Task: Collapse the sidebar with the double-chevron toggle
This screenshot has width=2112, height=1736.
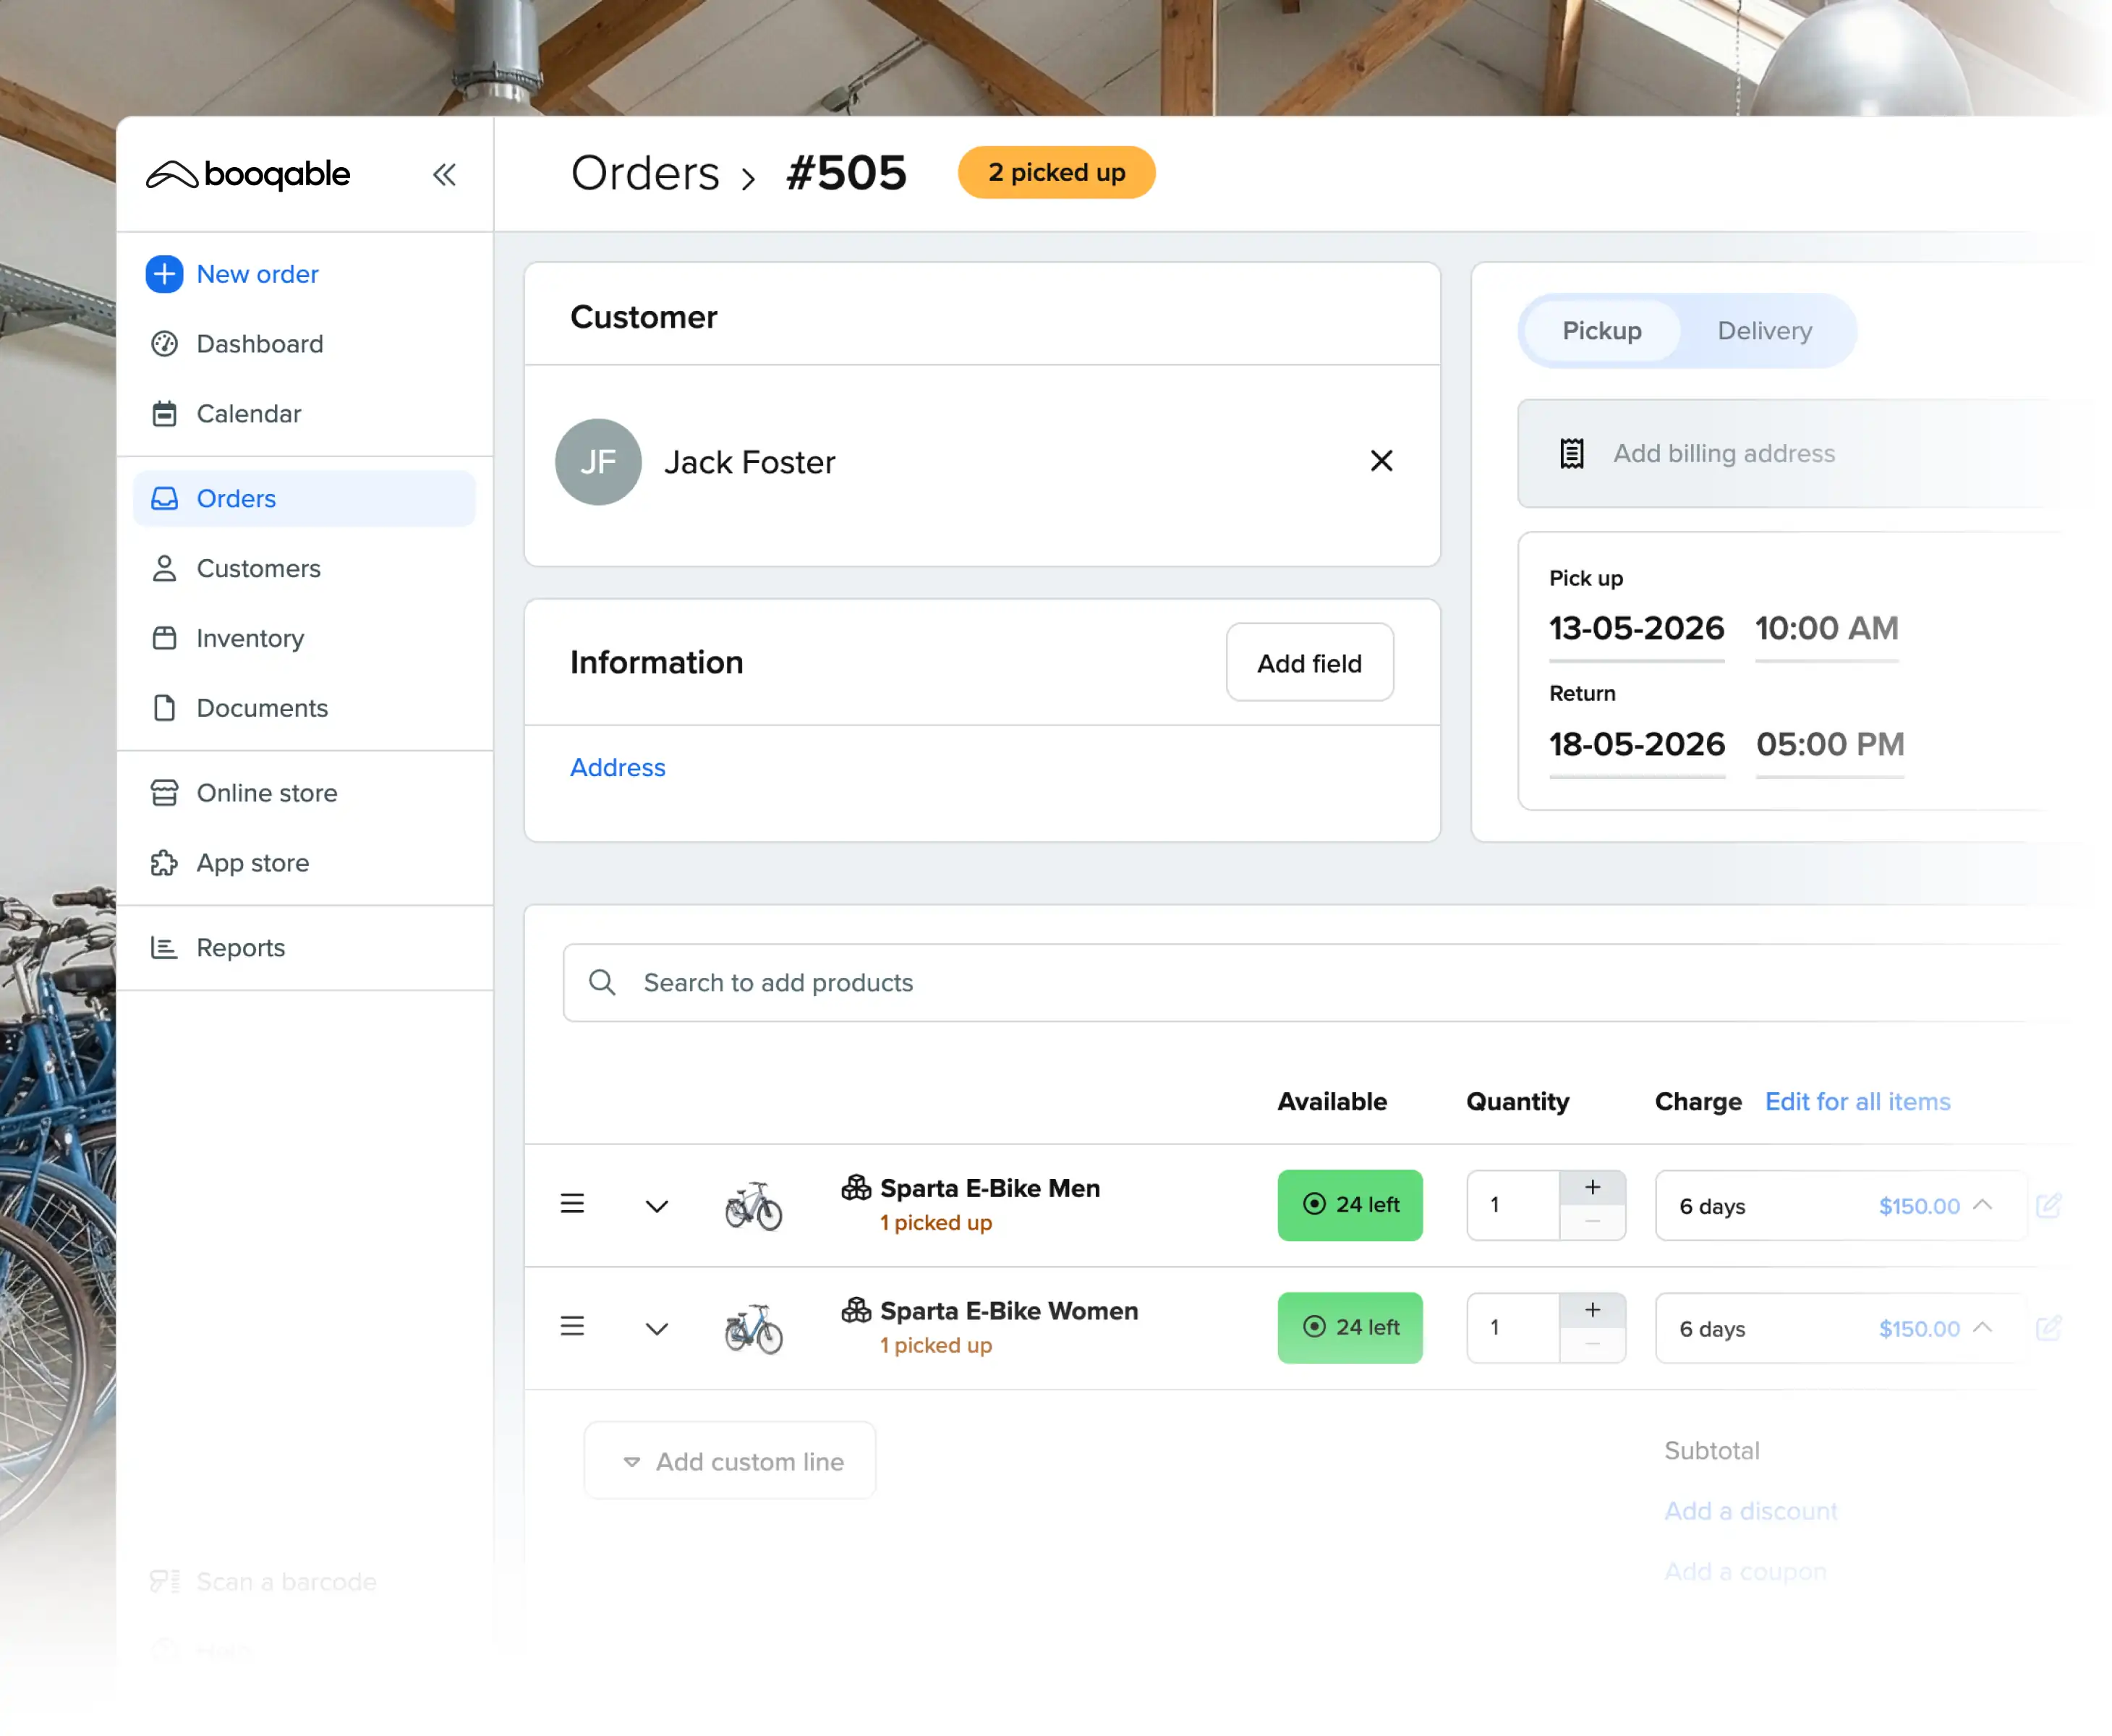Action: (x=444, y=174)
